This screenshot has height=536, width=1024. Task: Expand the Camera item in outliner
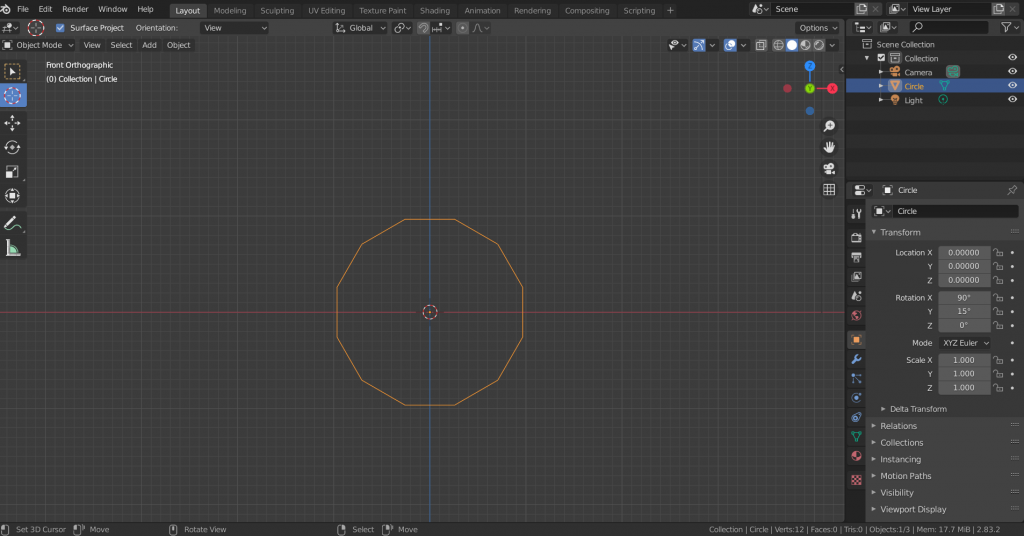pyautogui.click(x=881, y=72)
